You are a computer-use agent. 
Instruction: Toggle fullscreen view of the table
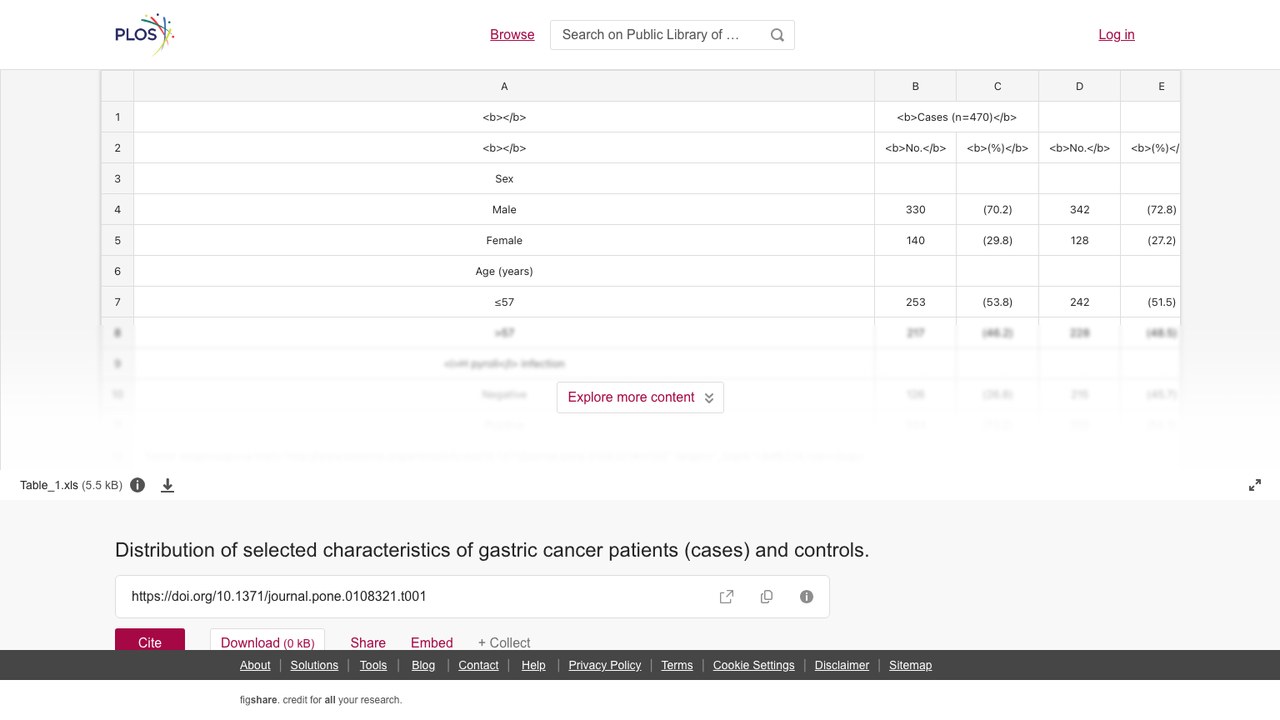pos(1255,485)
